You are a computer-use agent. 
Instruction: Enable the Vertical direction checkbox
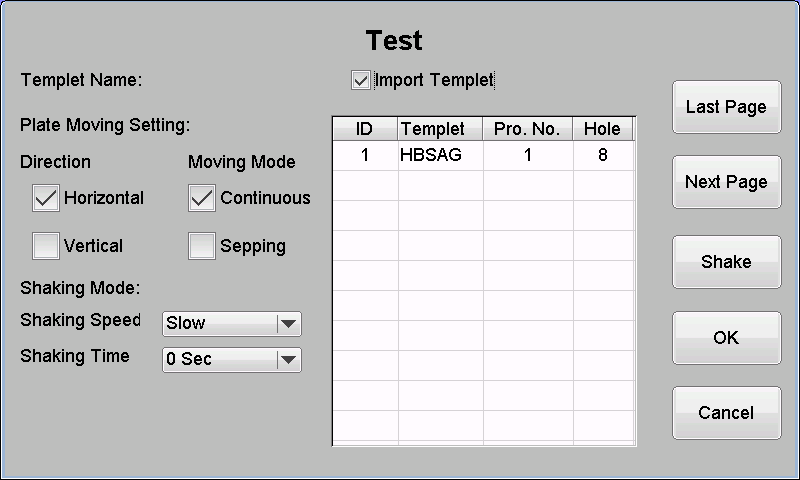point(46,246)
